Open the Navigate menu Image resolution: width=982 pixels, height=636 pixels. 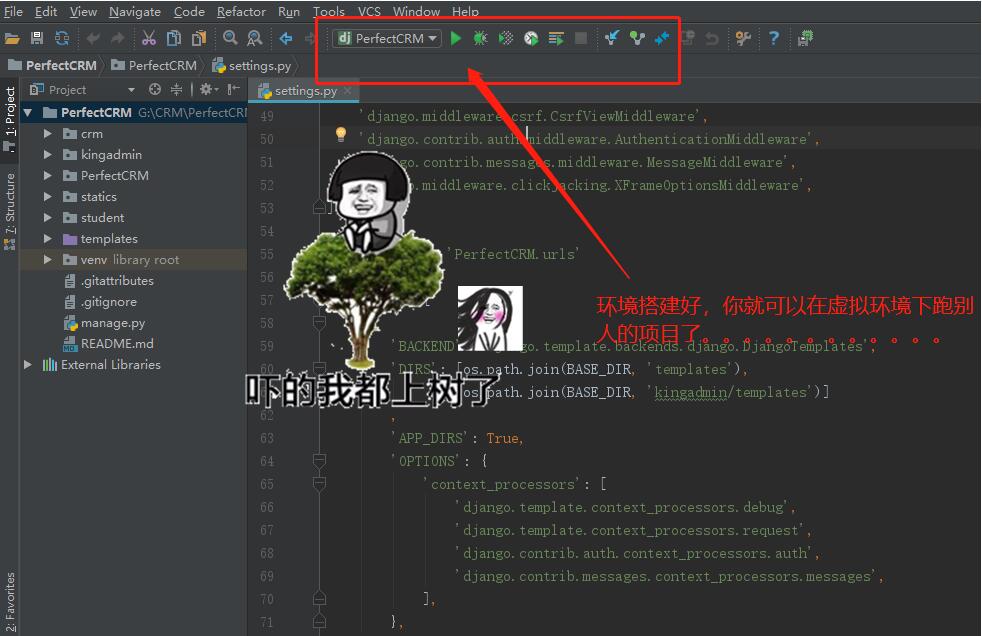point(135,11)
